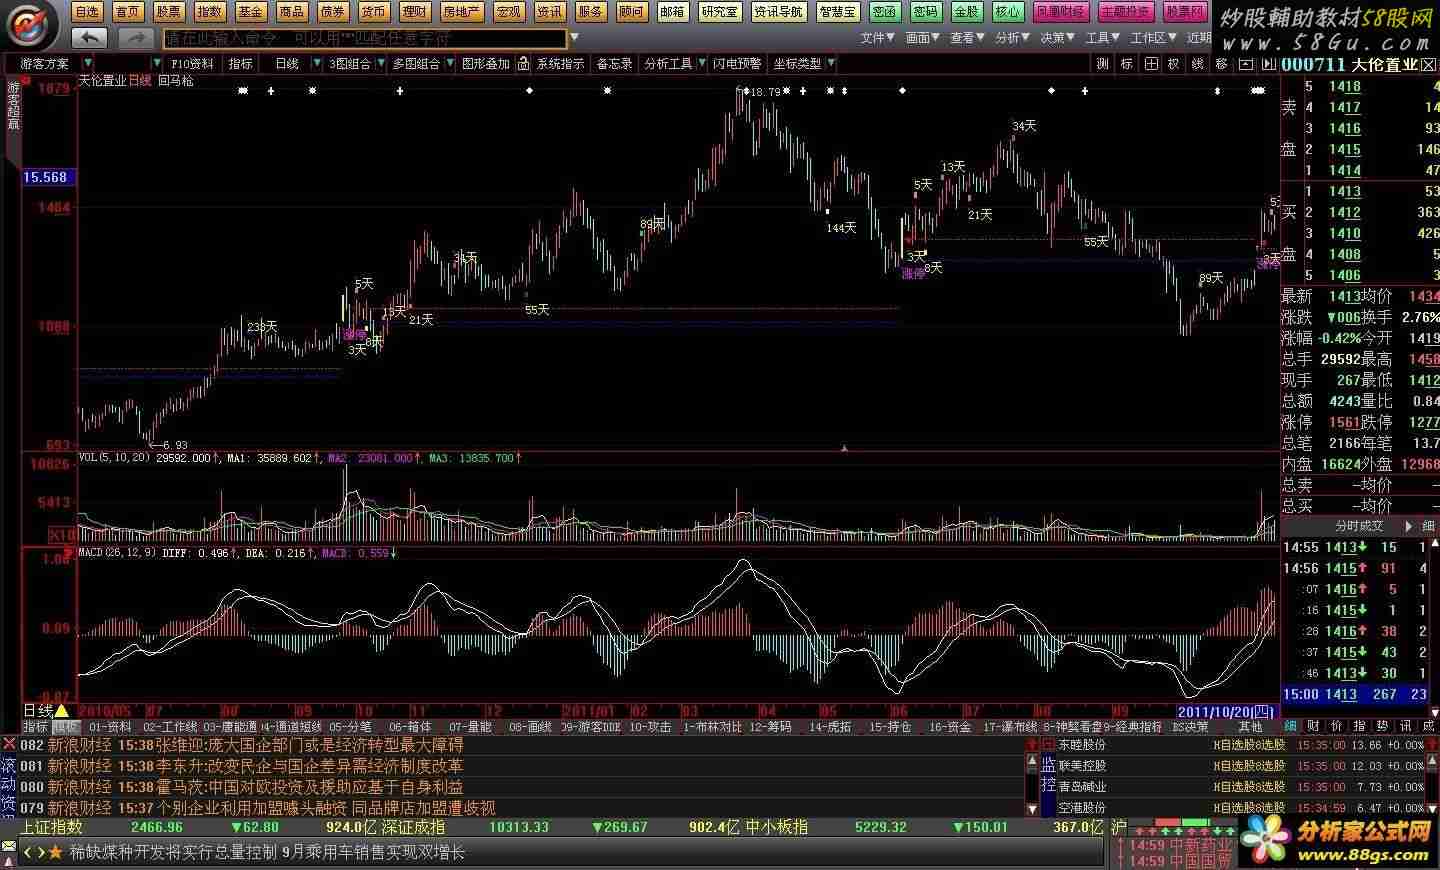Click the 备忘录 toolbar button
Screen dimensions: 1440x870
point(615,63)
